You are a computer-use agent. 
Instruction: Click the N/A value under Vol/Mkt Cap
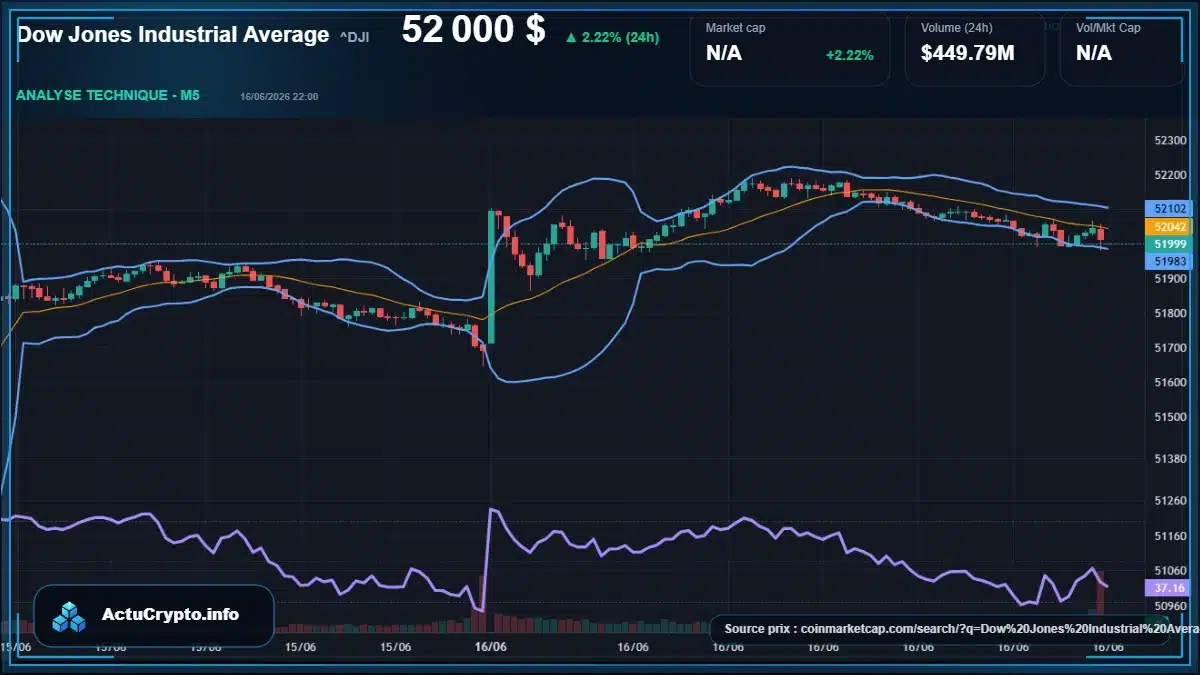[1094, 54]
